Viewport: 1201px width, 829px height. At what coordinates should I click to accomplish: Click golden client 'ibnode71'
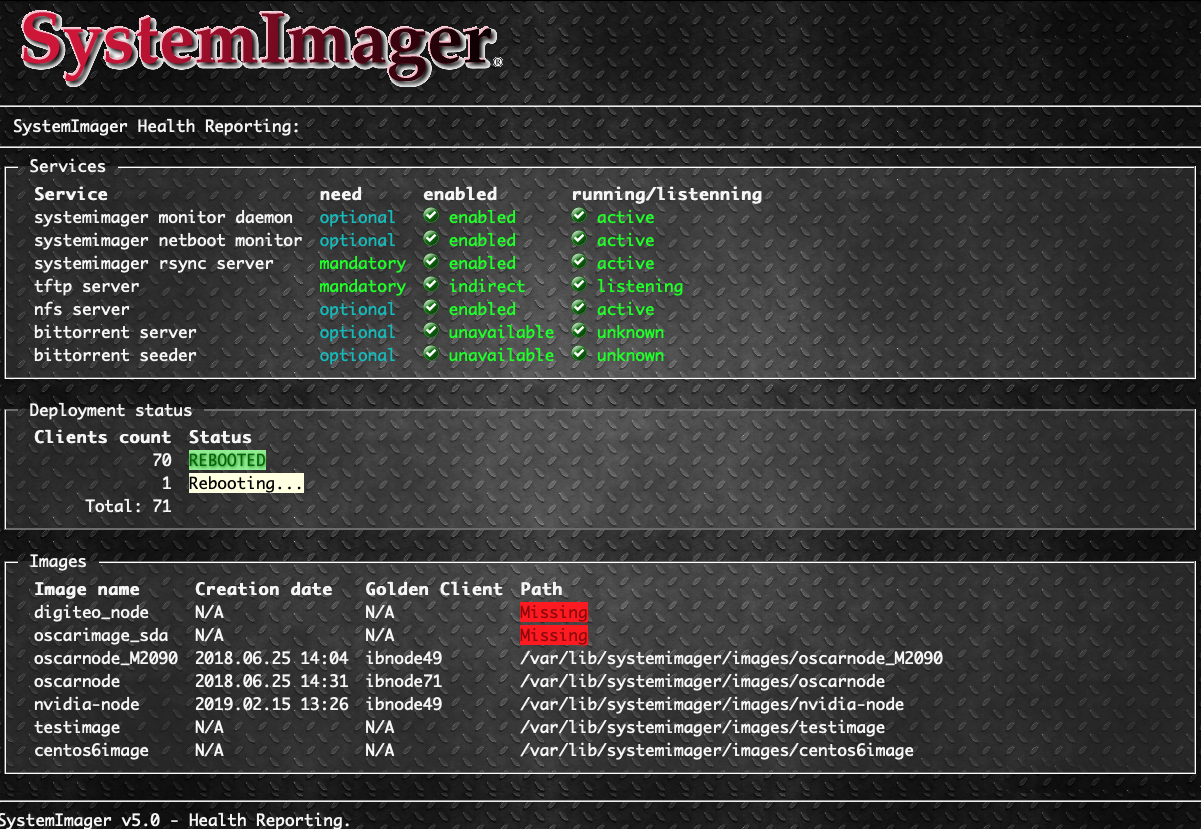click(x=404, y=681)
